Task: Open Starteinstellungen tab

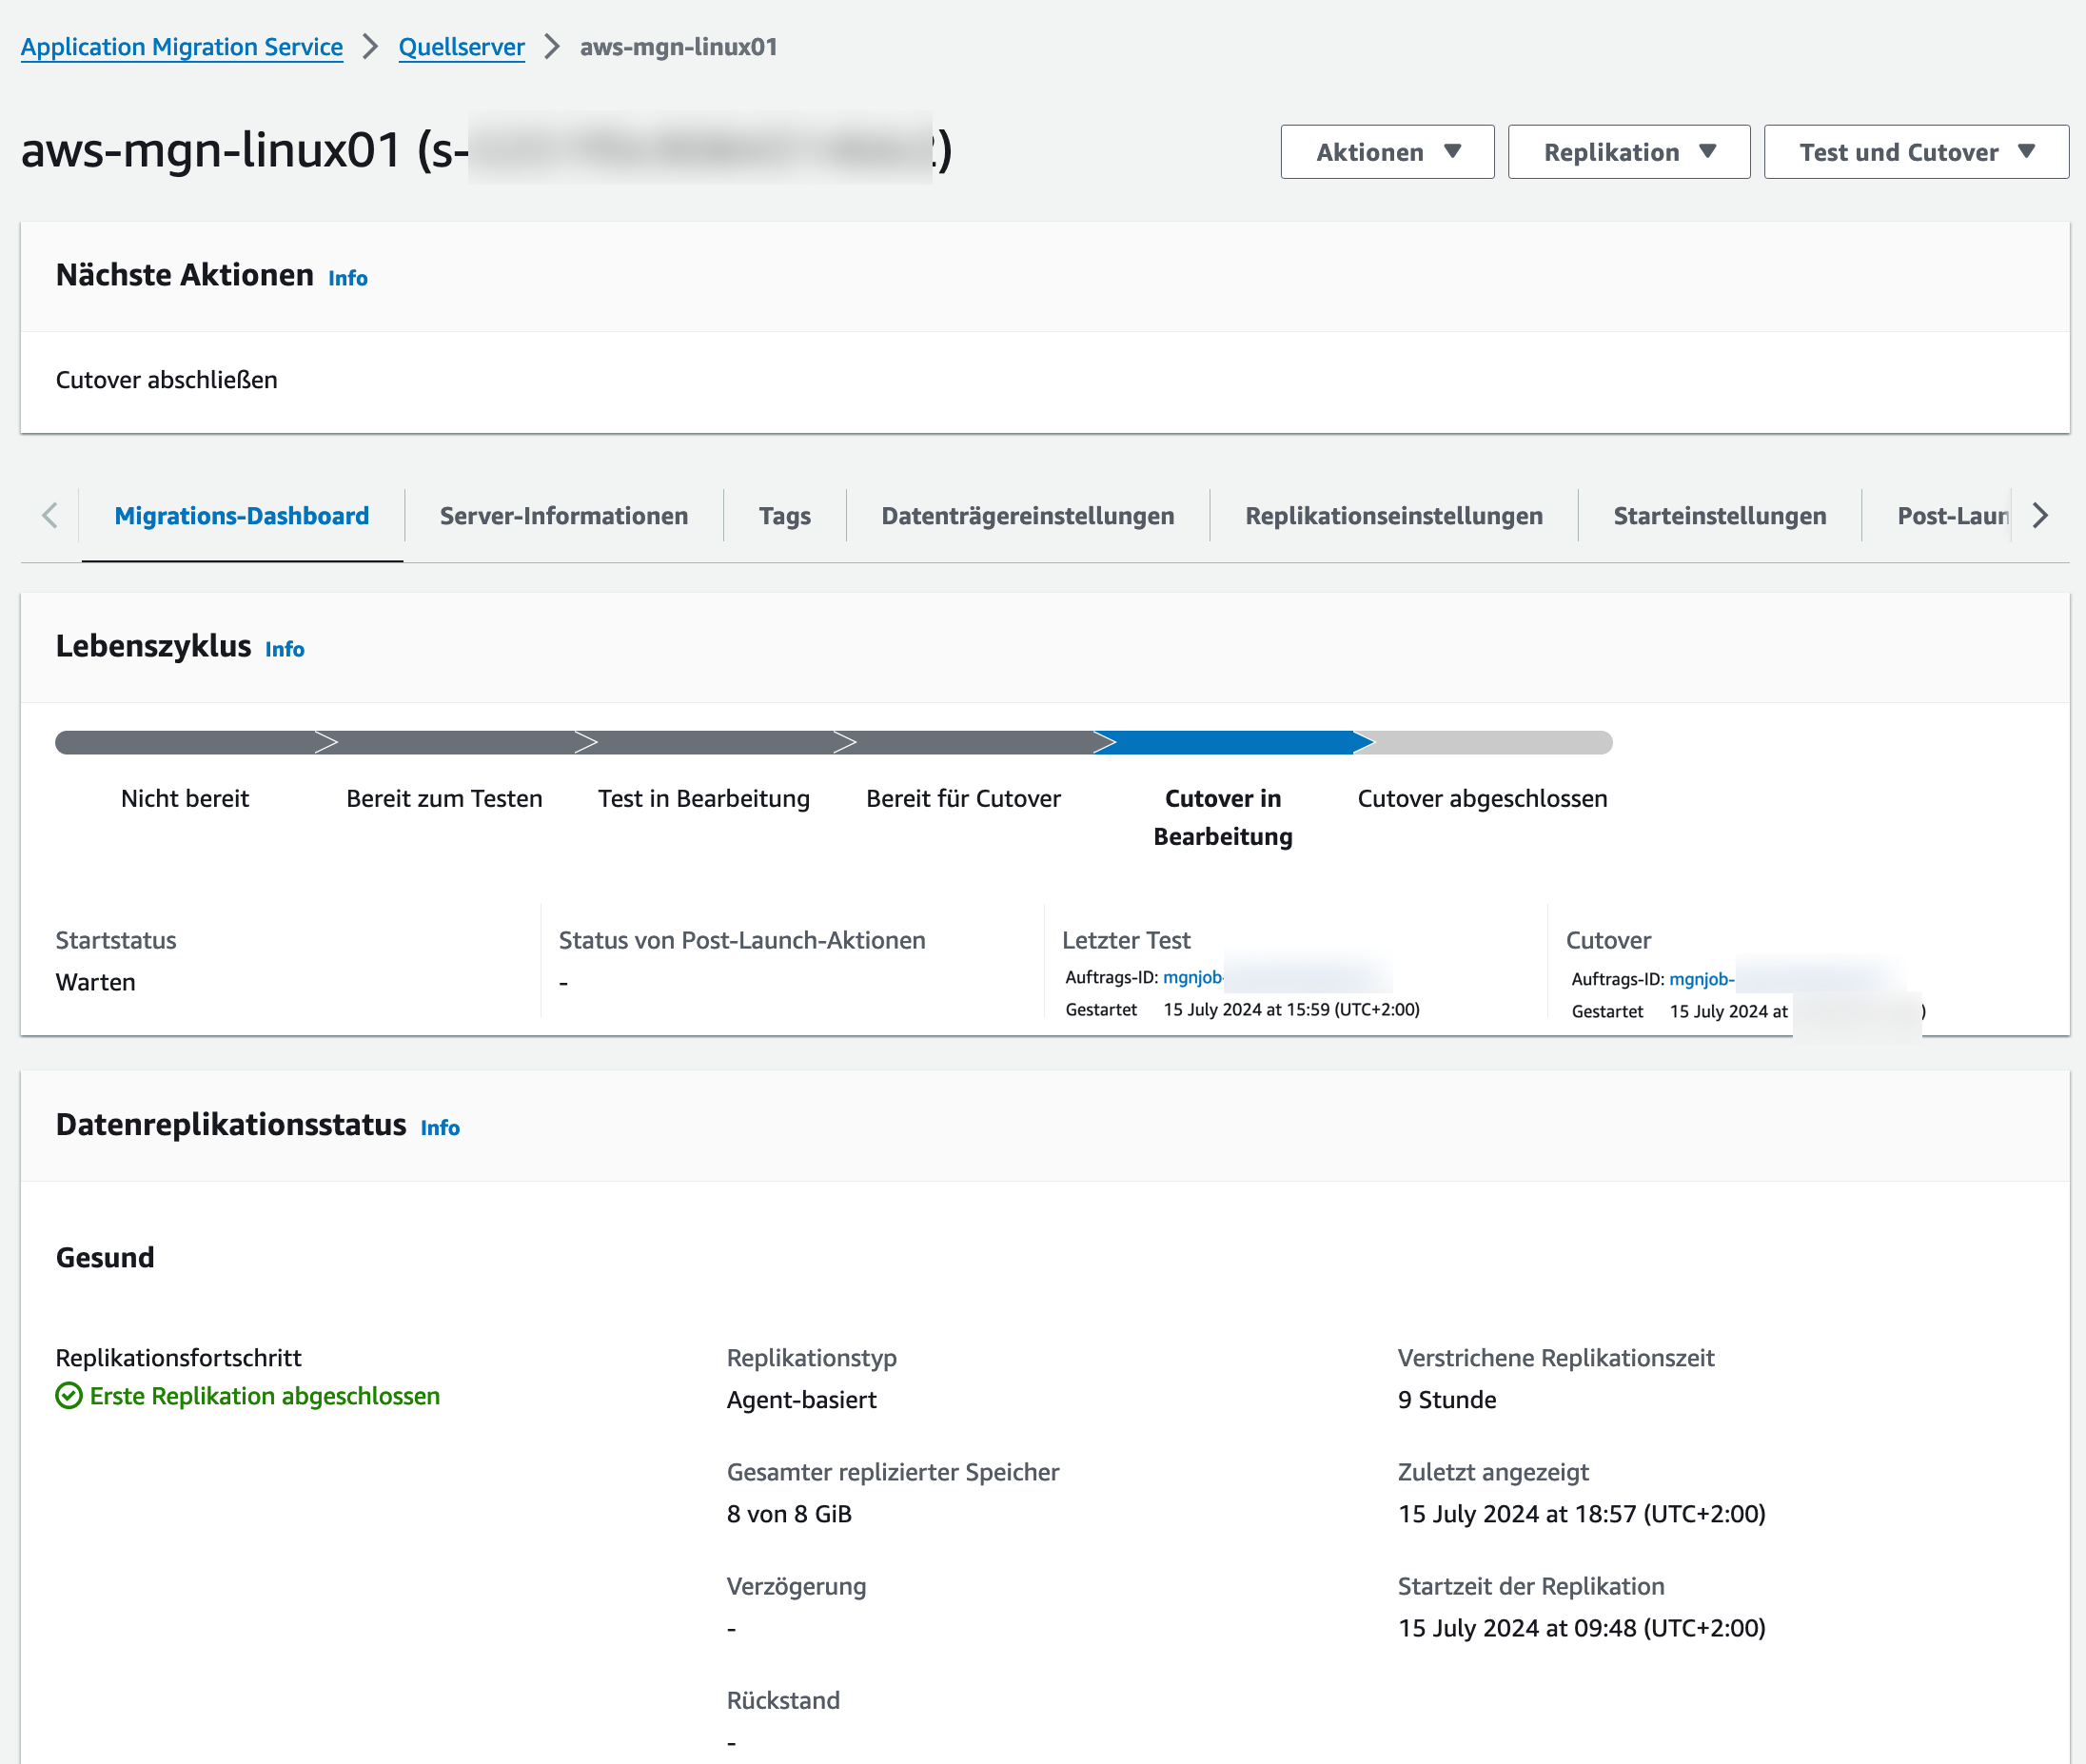Action: (x=1719, y=516)
